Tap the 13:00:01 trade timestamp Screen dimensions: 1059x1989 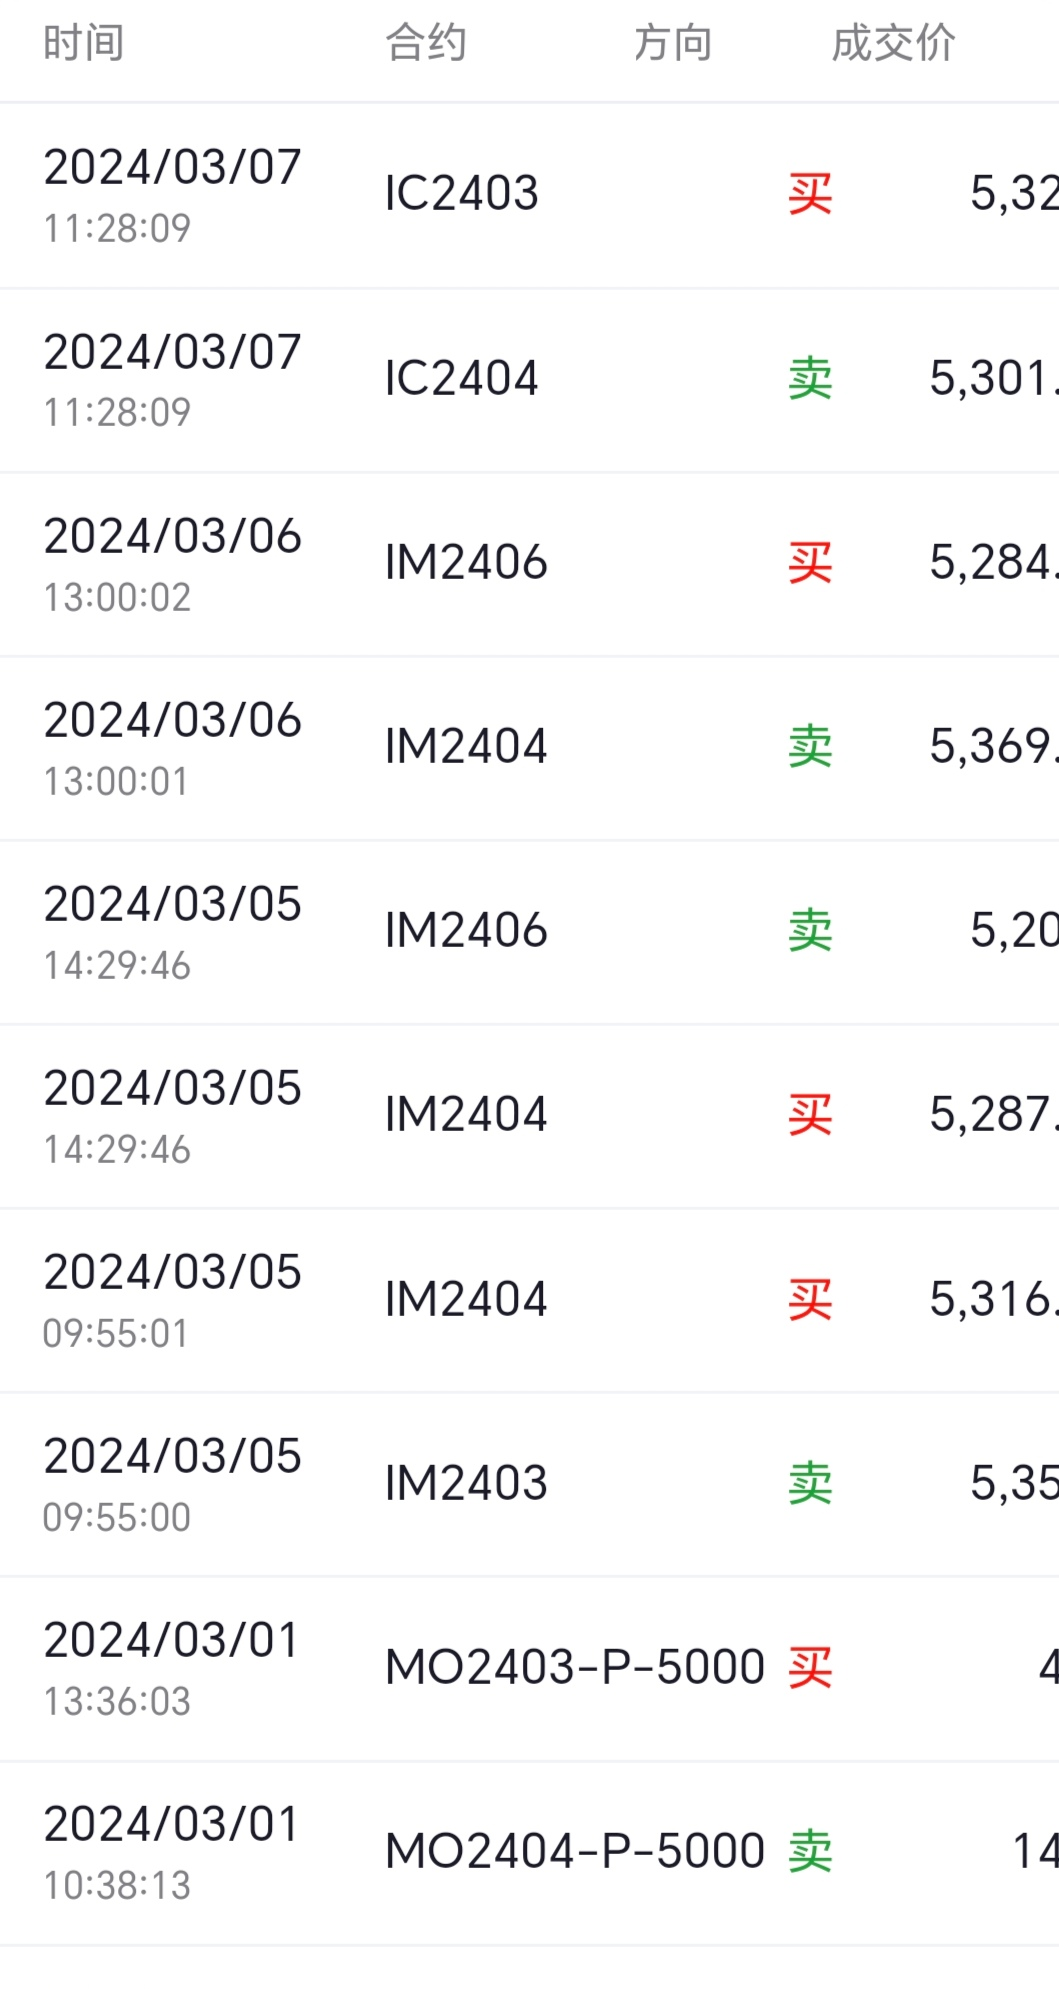pyautogui.click(x=116, y=782)
